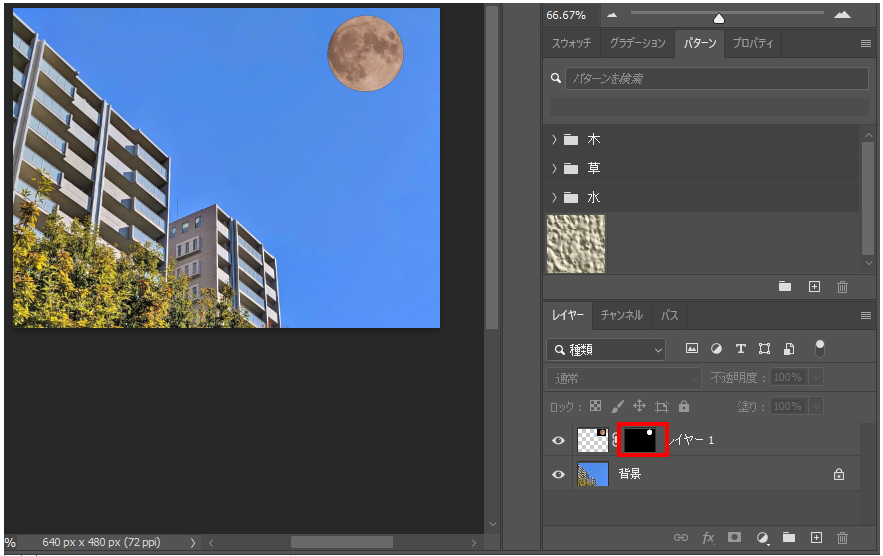Delete layer with layers panel trash icon
The image size is (883, 556).
click(842, 537)
